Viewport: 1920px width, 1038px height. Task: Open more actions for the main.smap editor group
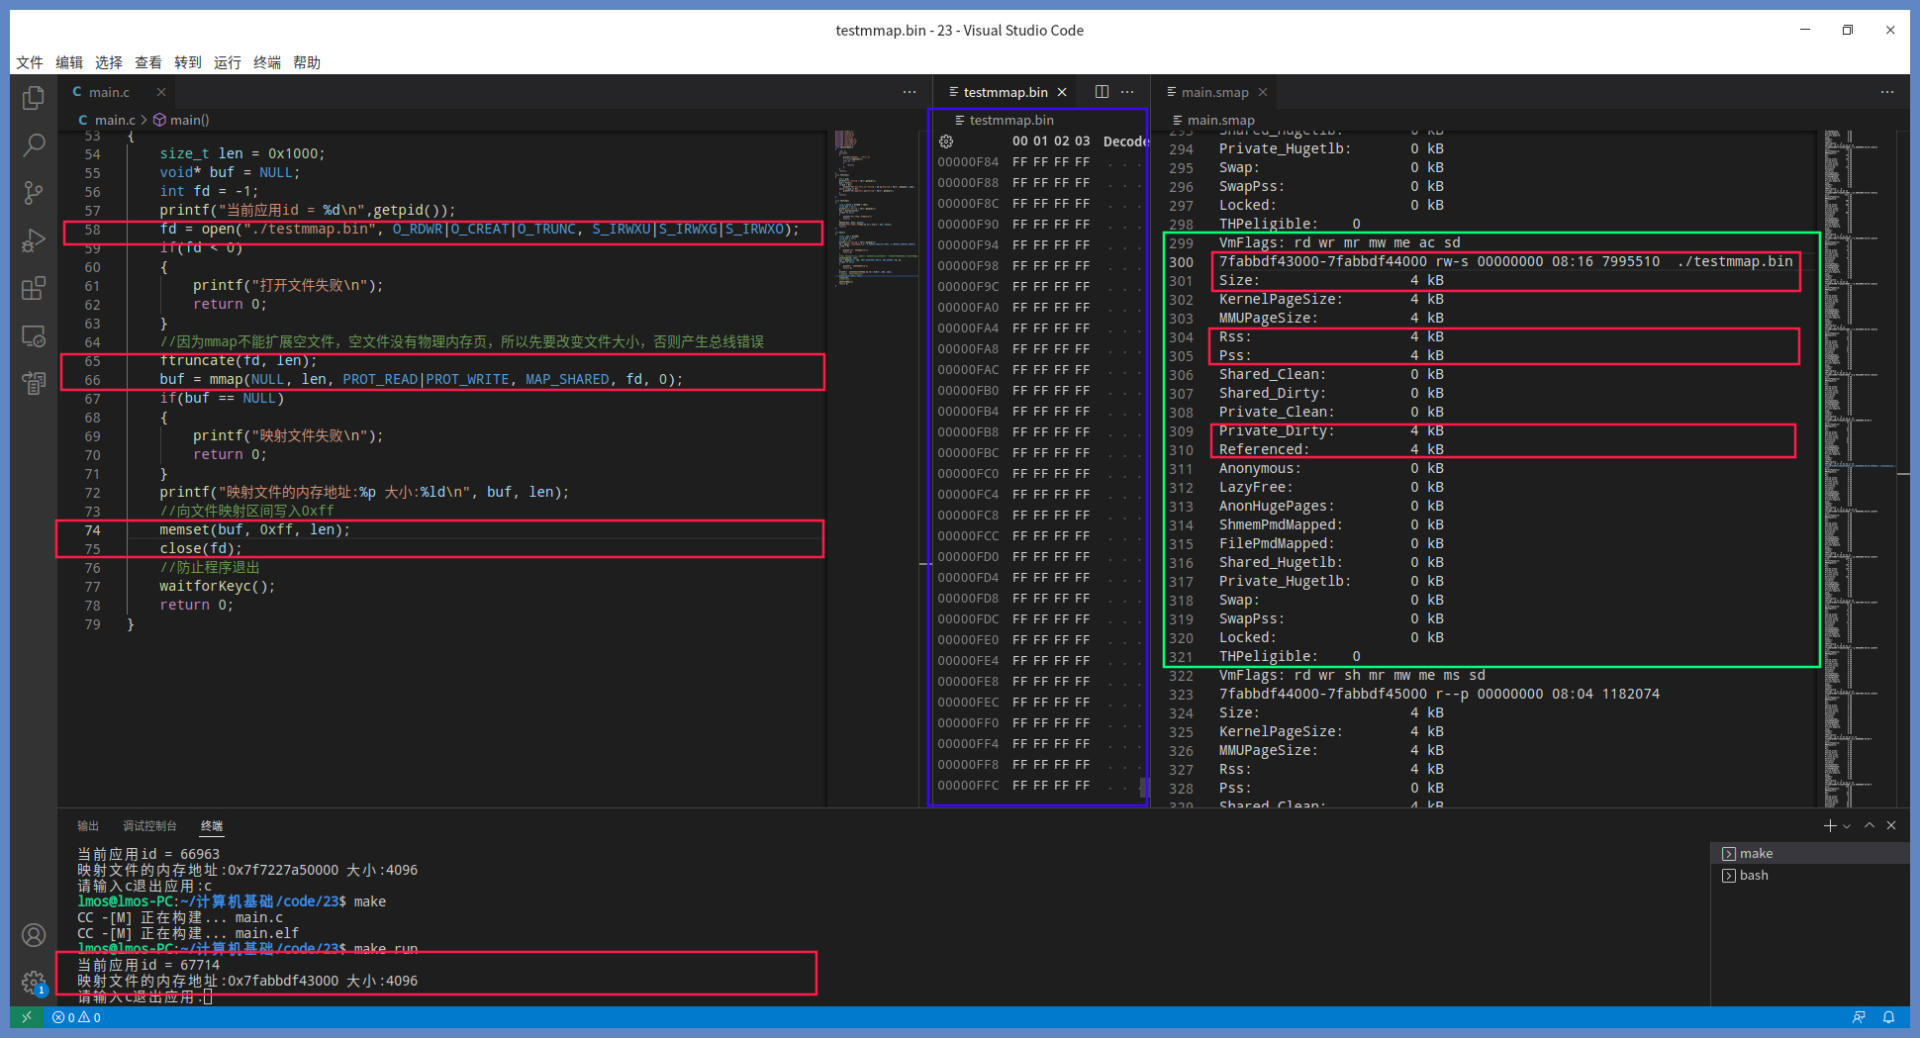(1886, 92)
